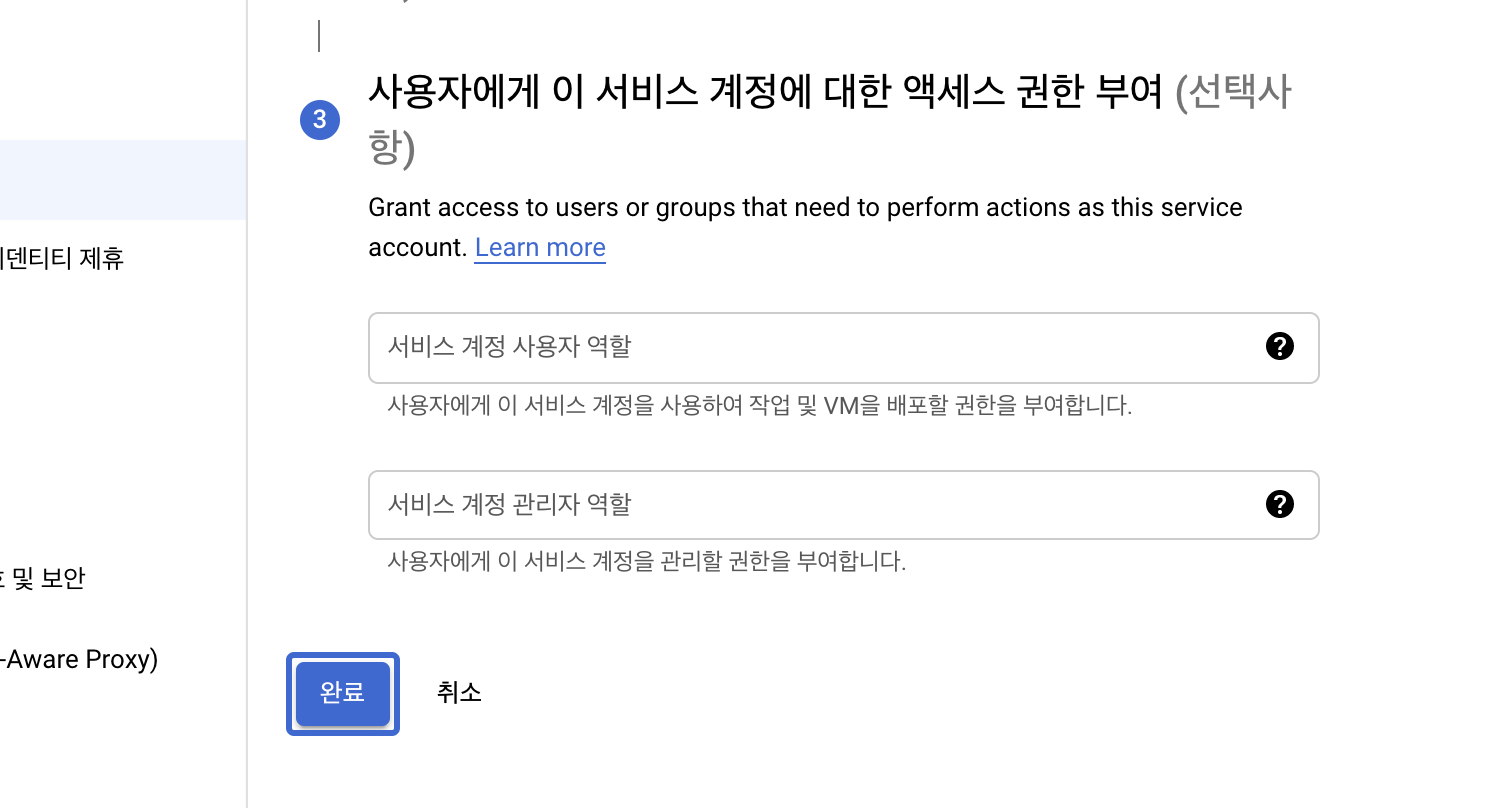Screen dimensions: 1486x808
Task: Open help for the 서비스 계정 관리자 역할 field
Action: point(1280,505)
